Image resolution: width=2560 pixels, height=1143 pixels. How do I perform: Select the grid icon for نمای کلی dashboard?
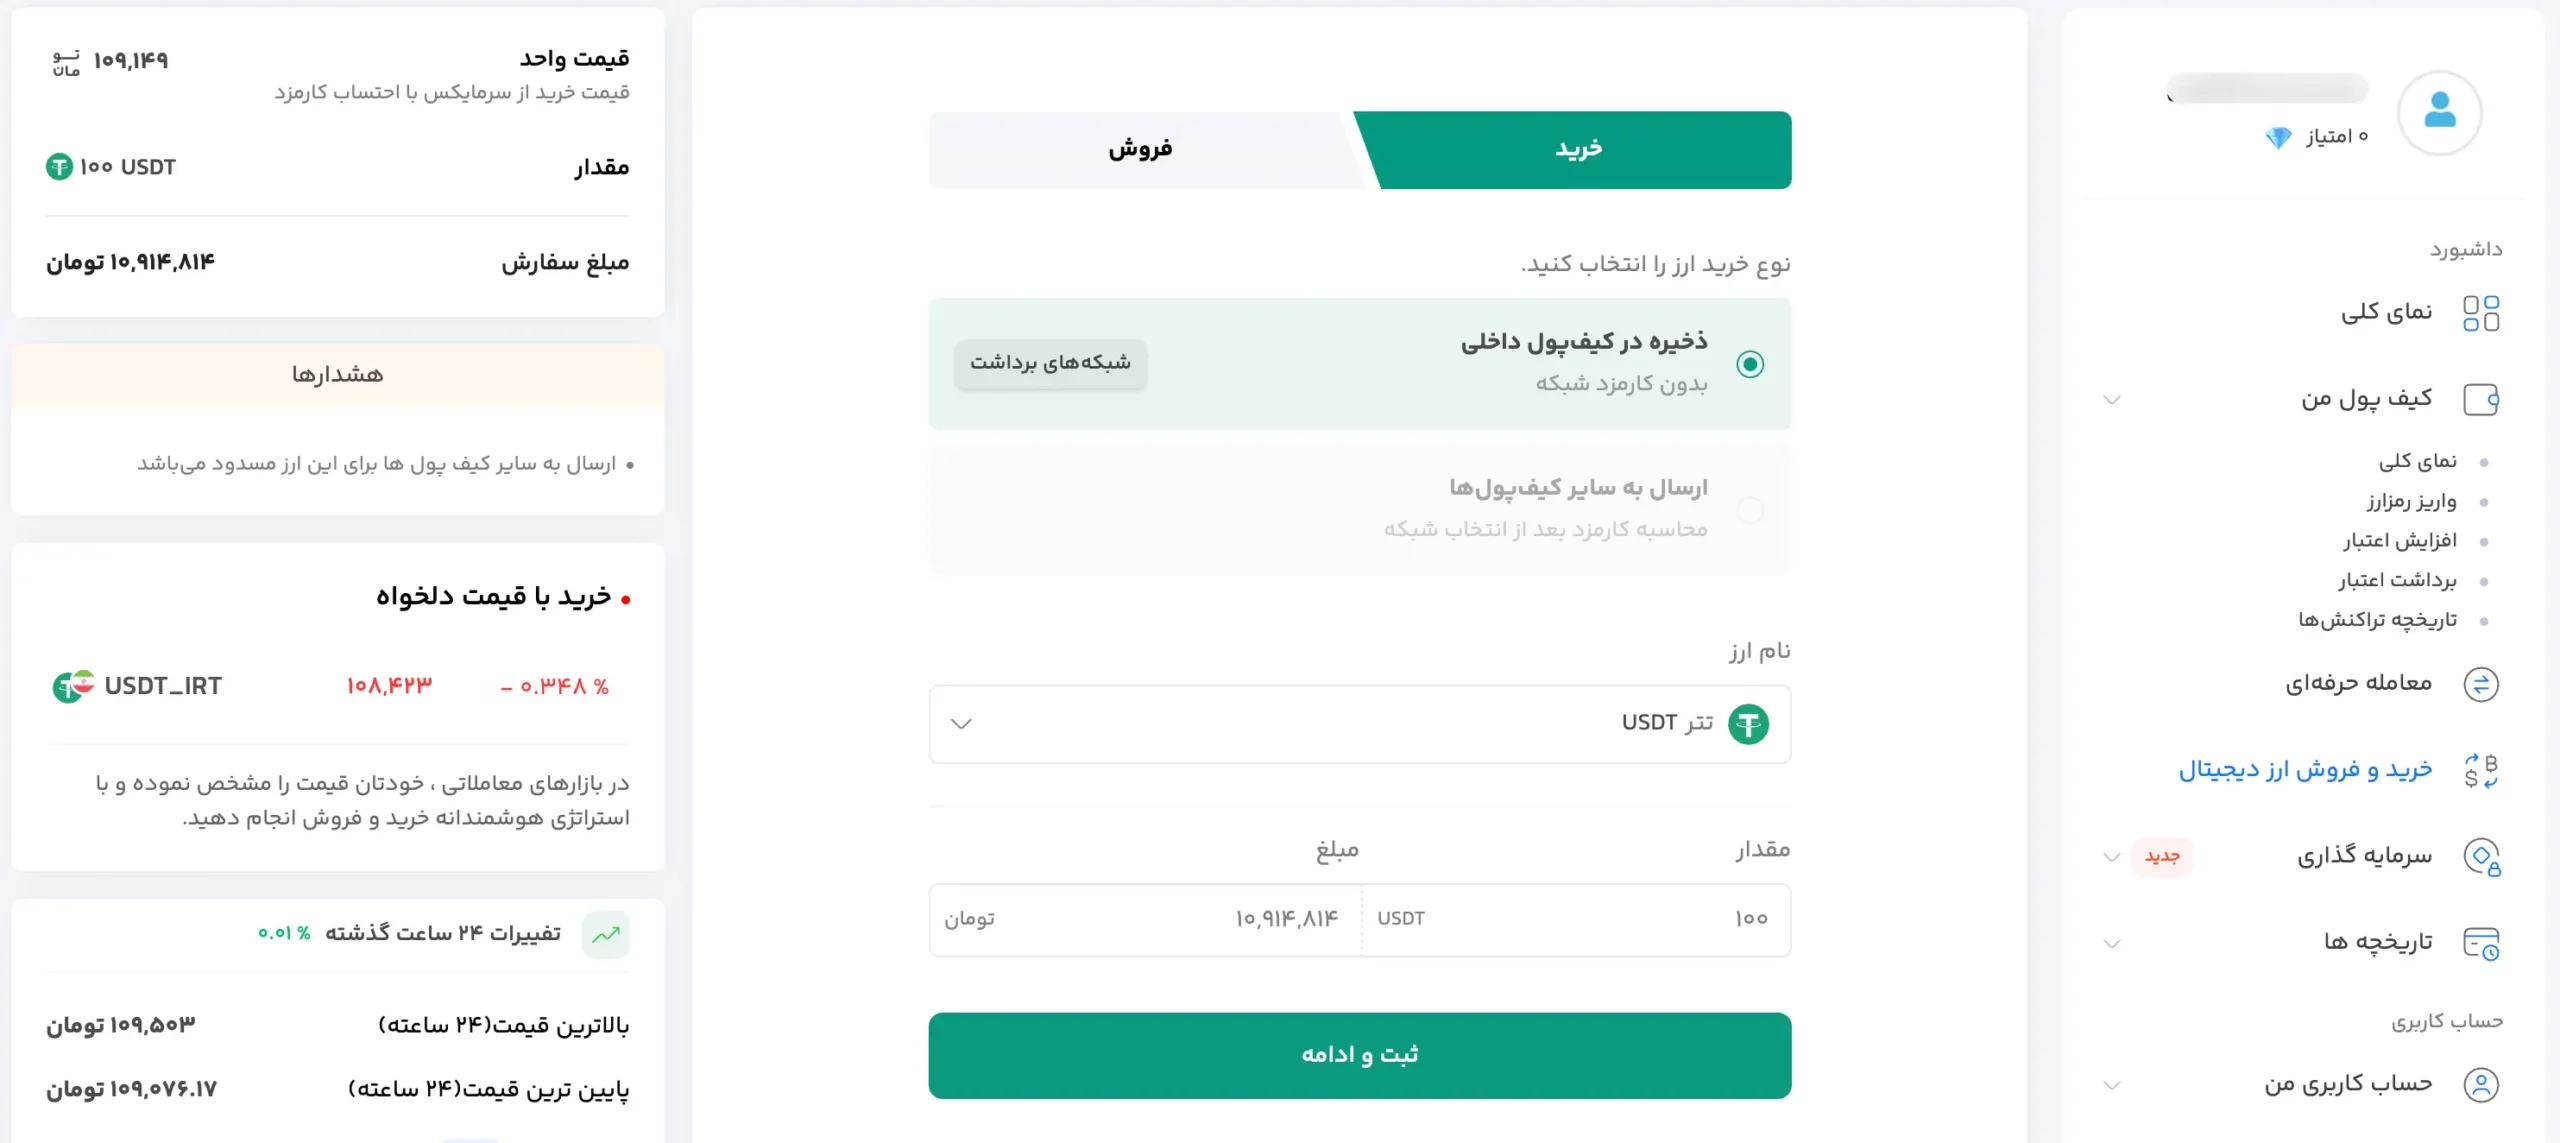click(2484, 312)
